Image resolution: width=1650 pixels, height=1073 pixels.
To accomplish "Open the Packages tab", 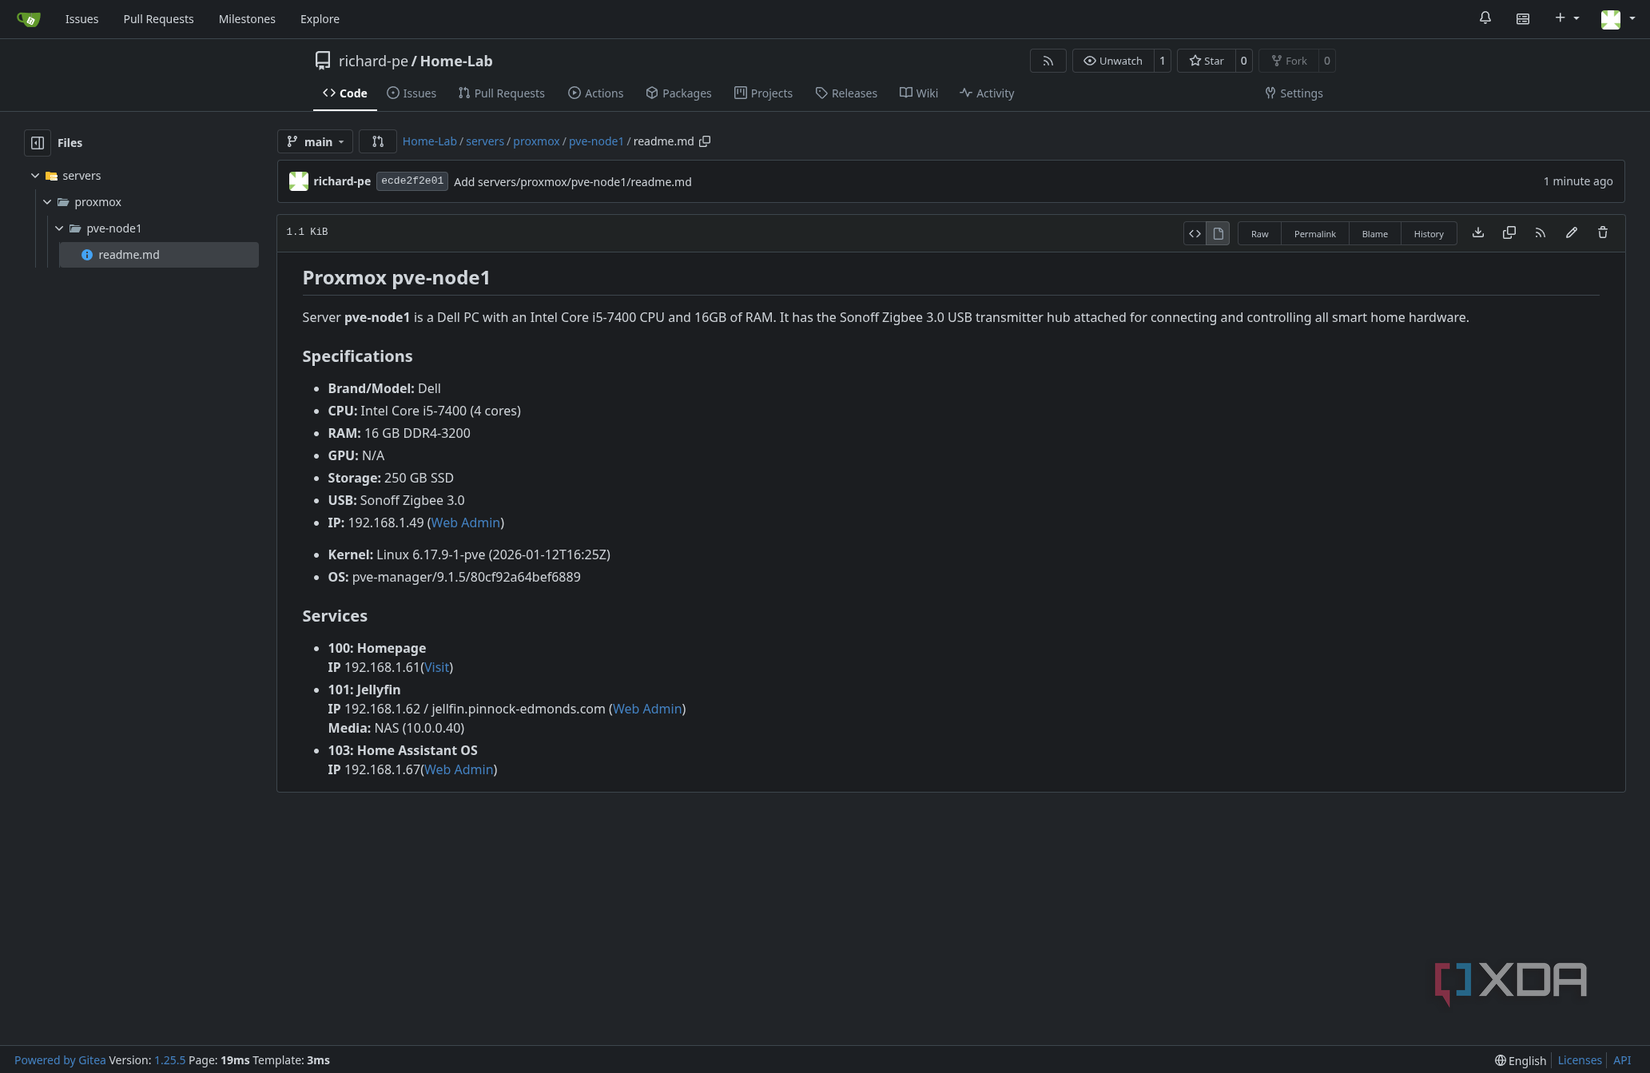I will pos(679,93).
